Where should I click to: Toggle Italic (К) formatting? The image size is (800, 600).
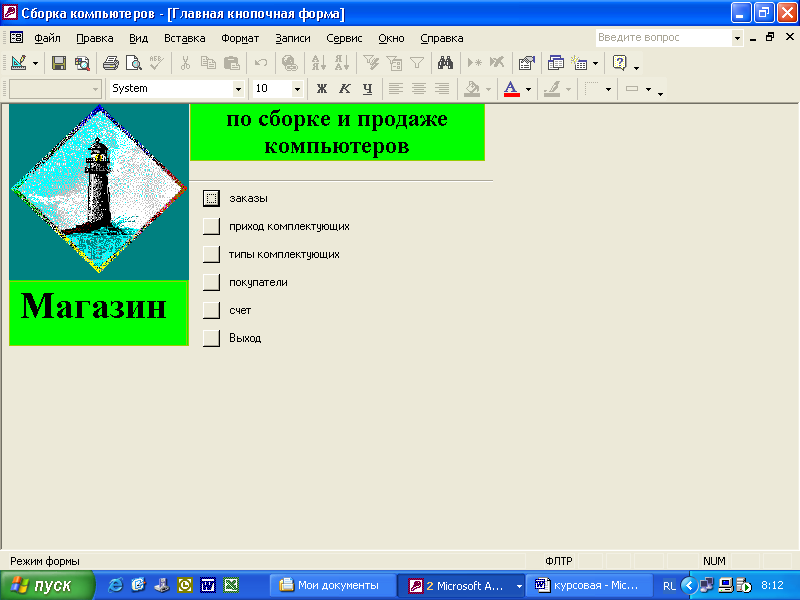coord(345,89)
